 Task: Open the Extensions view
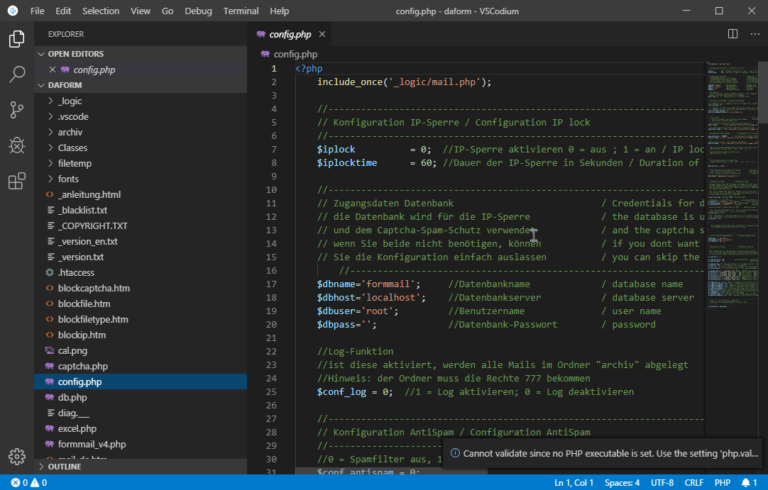point(17,181)
